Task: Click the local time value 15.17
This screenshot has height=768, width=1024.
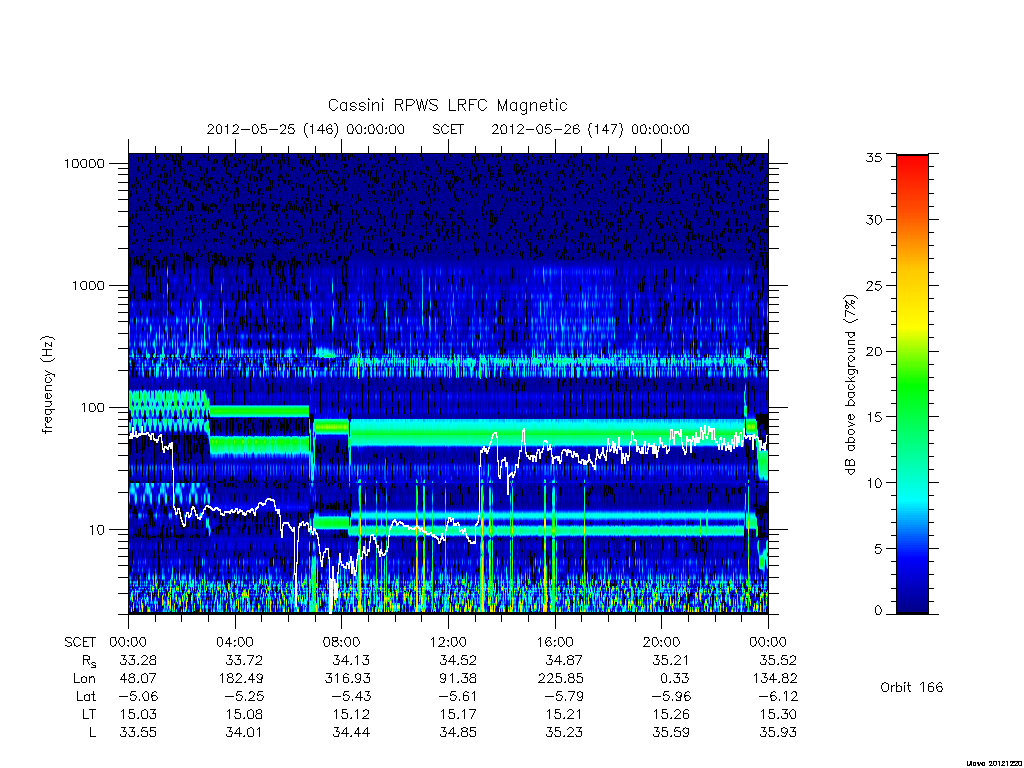Action: click(x=458, y=715)
